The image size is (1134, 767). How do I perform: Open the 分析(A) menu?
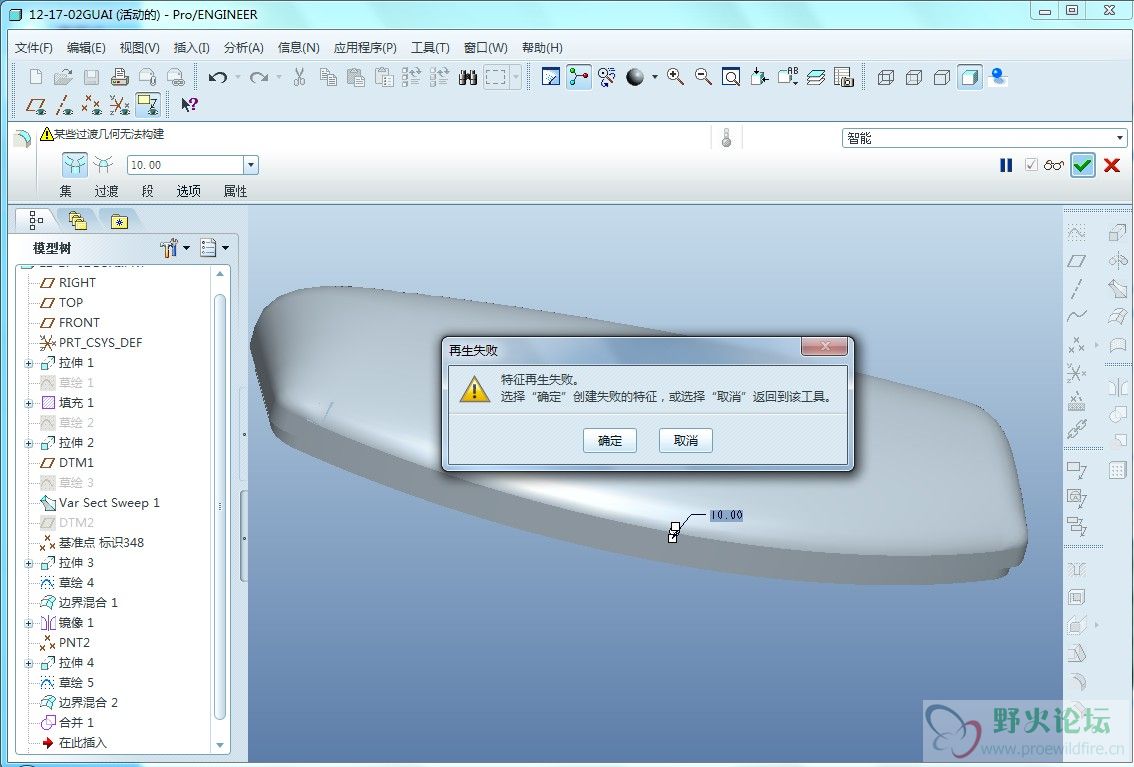[x=244, y=48]
